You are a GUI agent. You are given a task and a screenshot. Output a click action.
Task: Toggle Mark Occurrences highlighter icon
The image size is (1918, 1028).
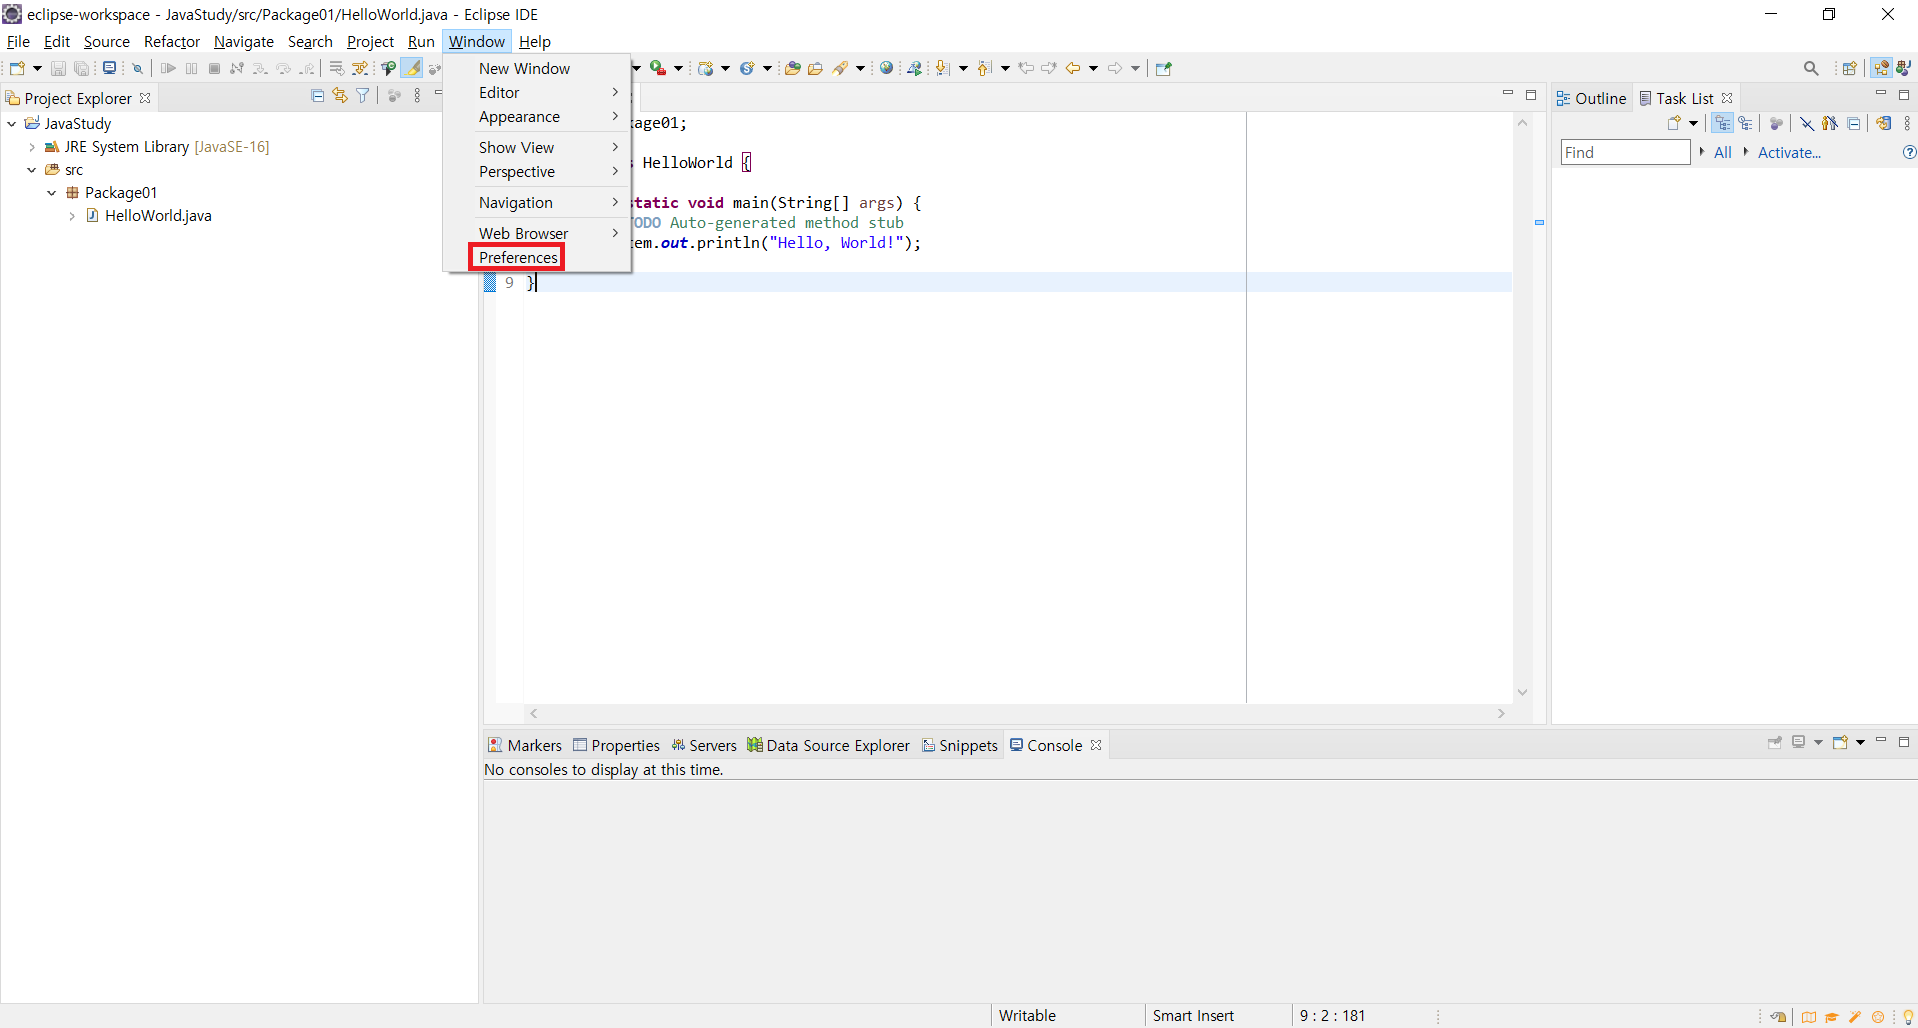coord(412,68)
